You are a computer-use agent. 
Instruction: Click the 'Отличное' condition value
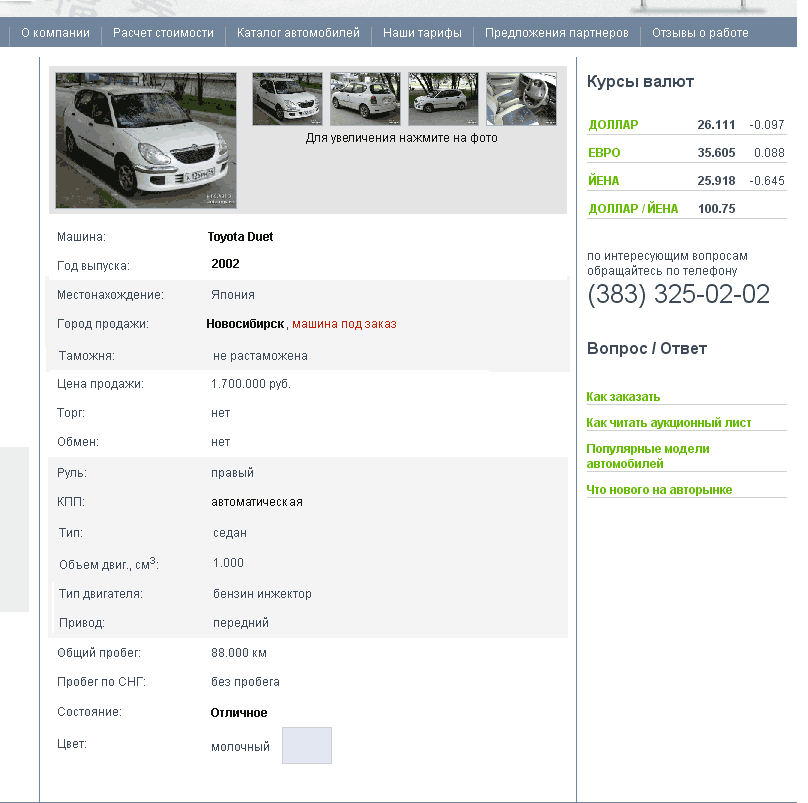pyautogui.click(x=239, y=713)
